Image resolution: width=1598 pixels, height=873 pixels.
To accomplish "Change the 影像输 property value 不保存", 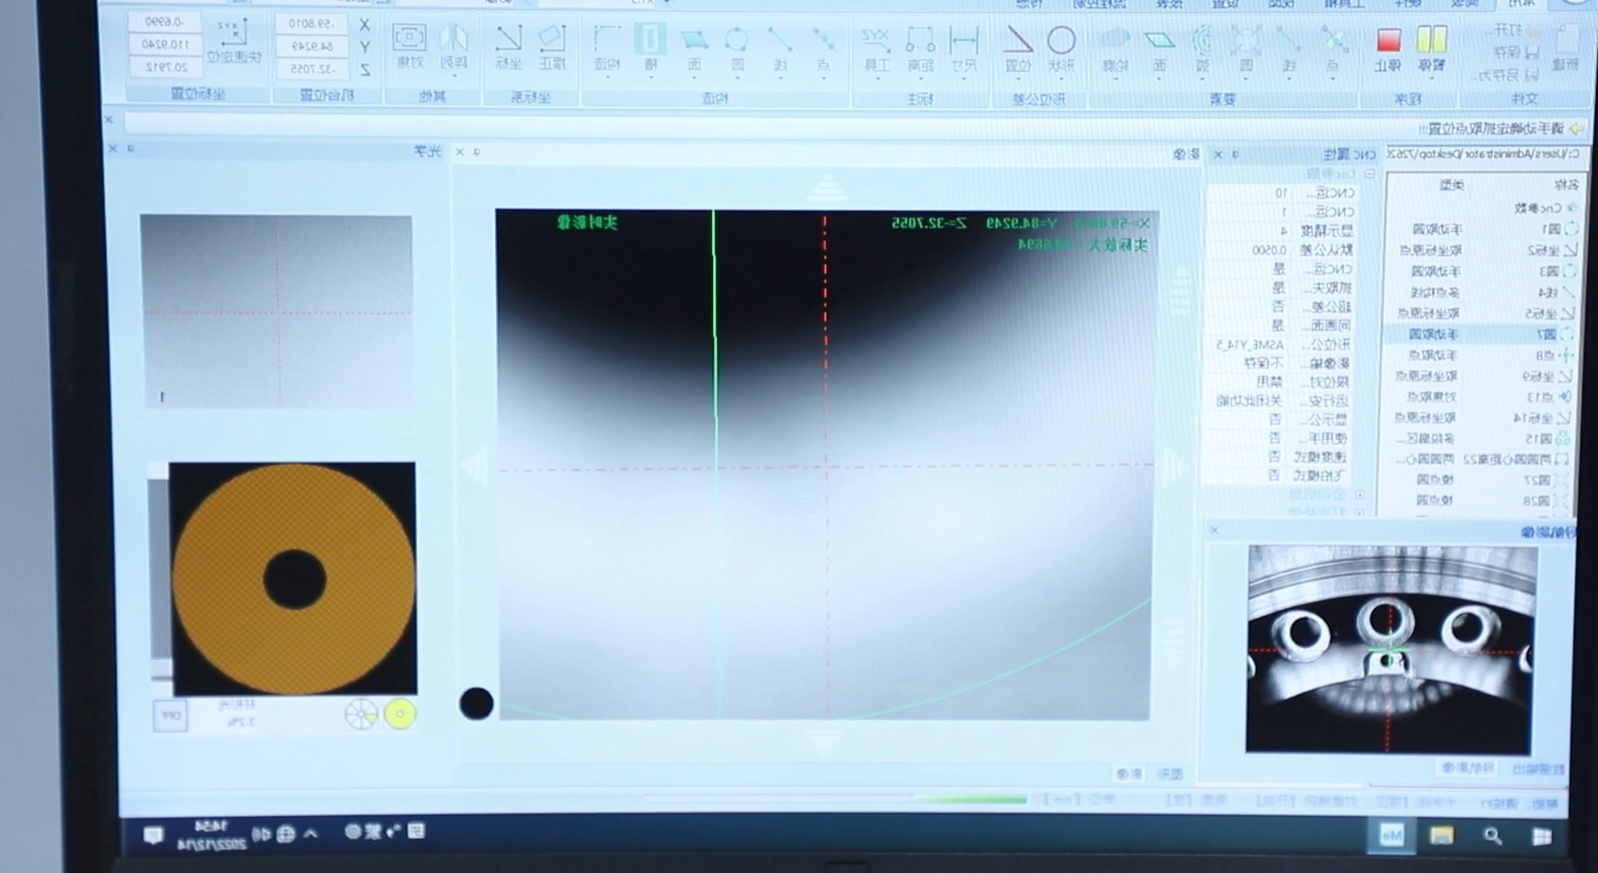I will pos(1262,363).
